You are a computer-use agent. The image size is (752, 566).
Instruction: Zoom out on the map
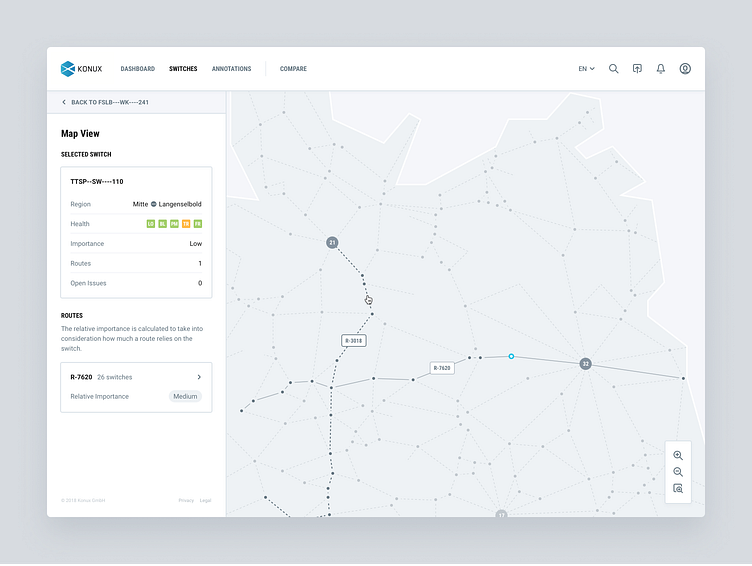tap(678, 472)
